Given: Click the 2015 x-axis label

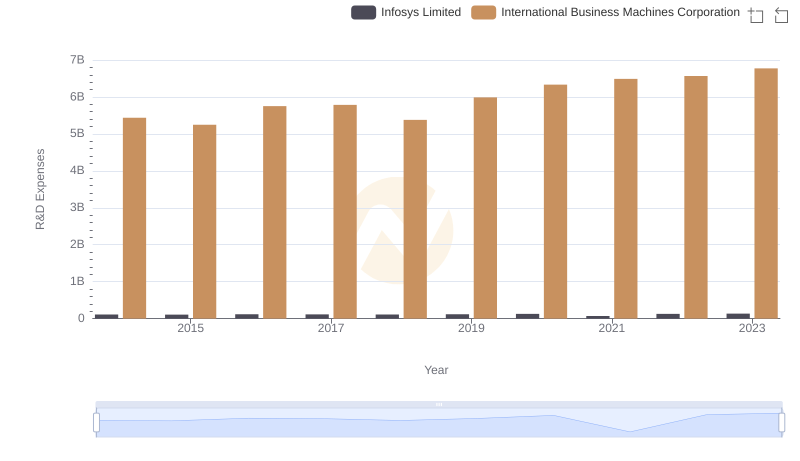Looking at the screenshot, I should click(x=190, y=328).
